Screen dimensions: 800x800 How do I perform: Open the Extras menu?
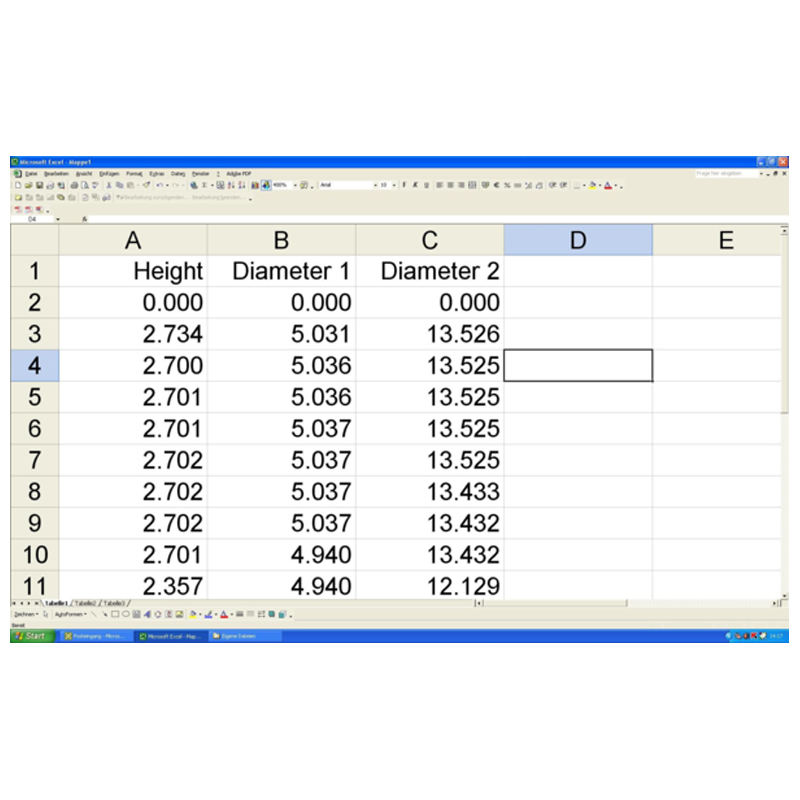(157, 174)
